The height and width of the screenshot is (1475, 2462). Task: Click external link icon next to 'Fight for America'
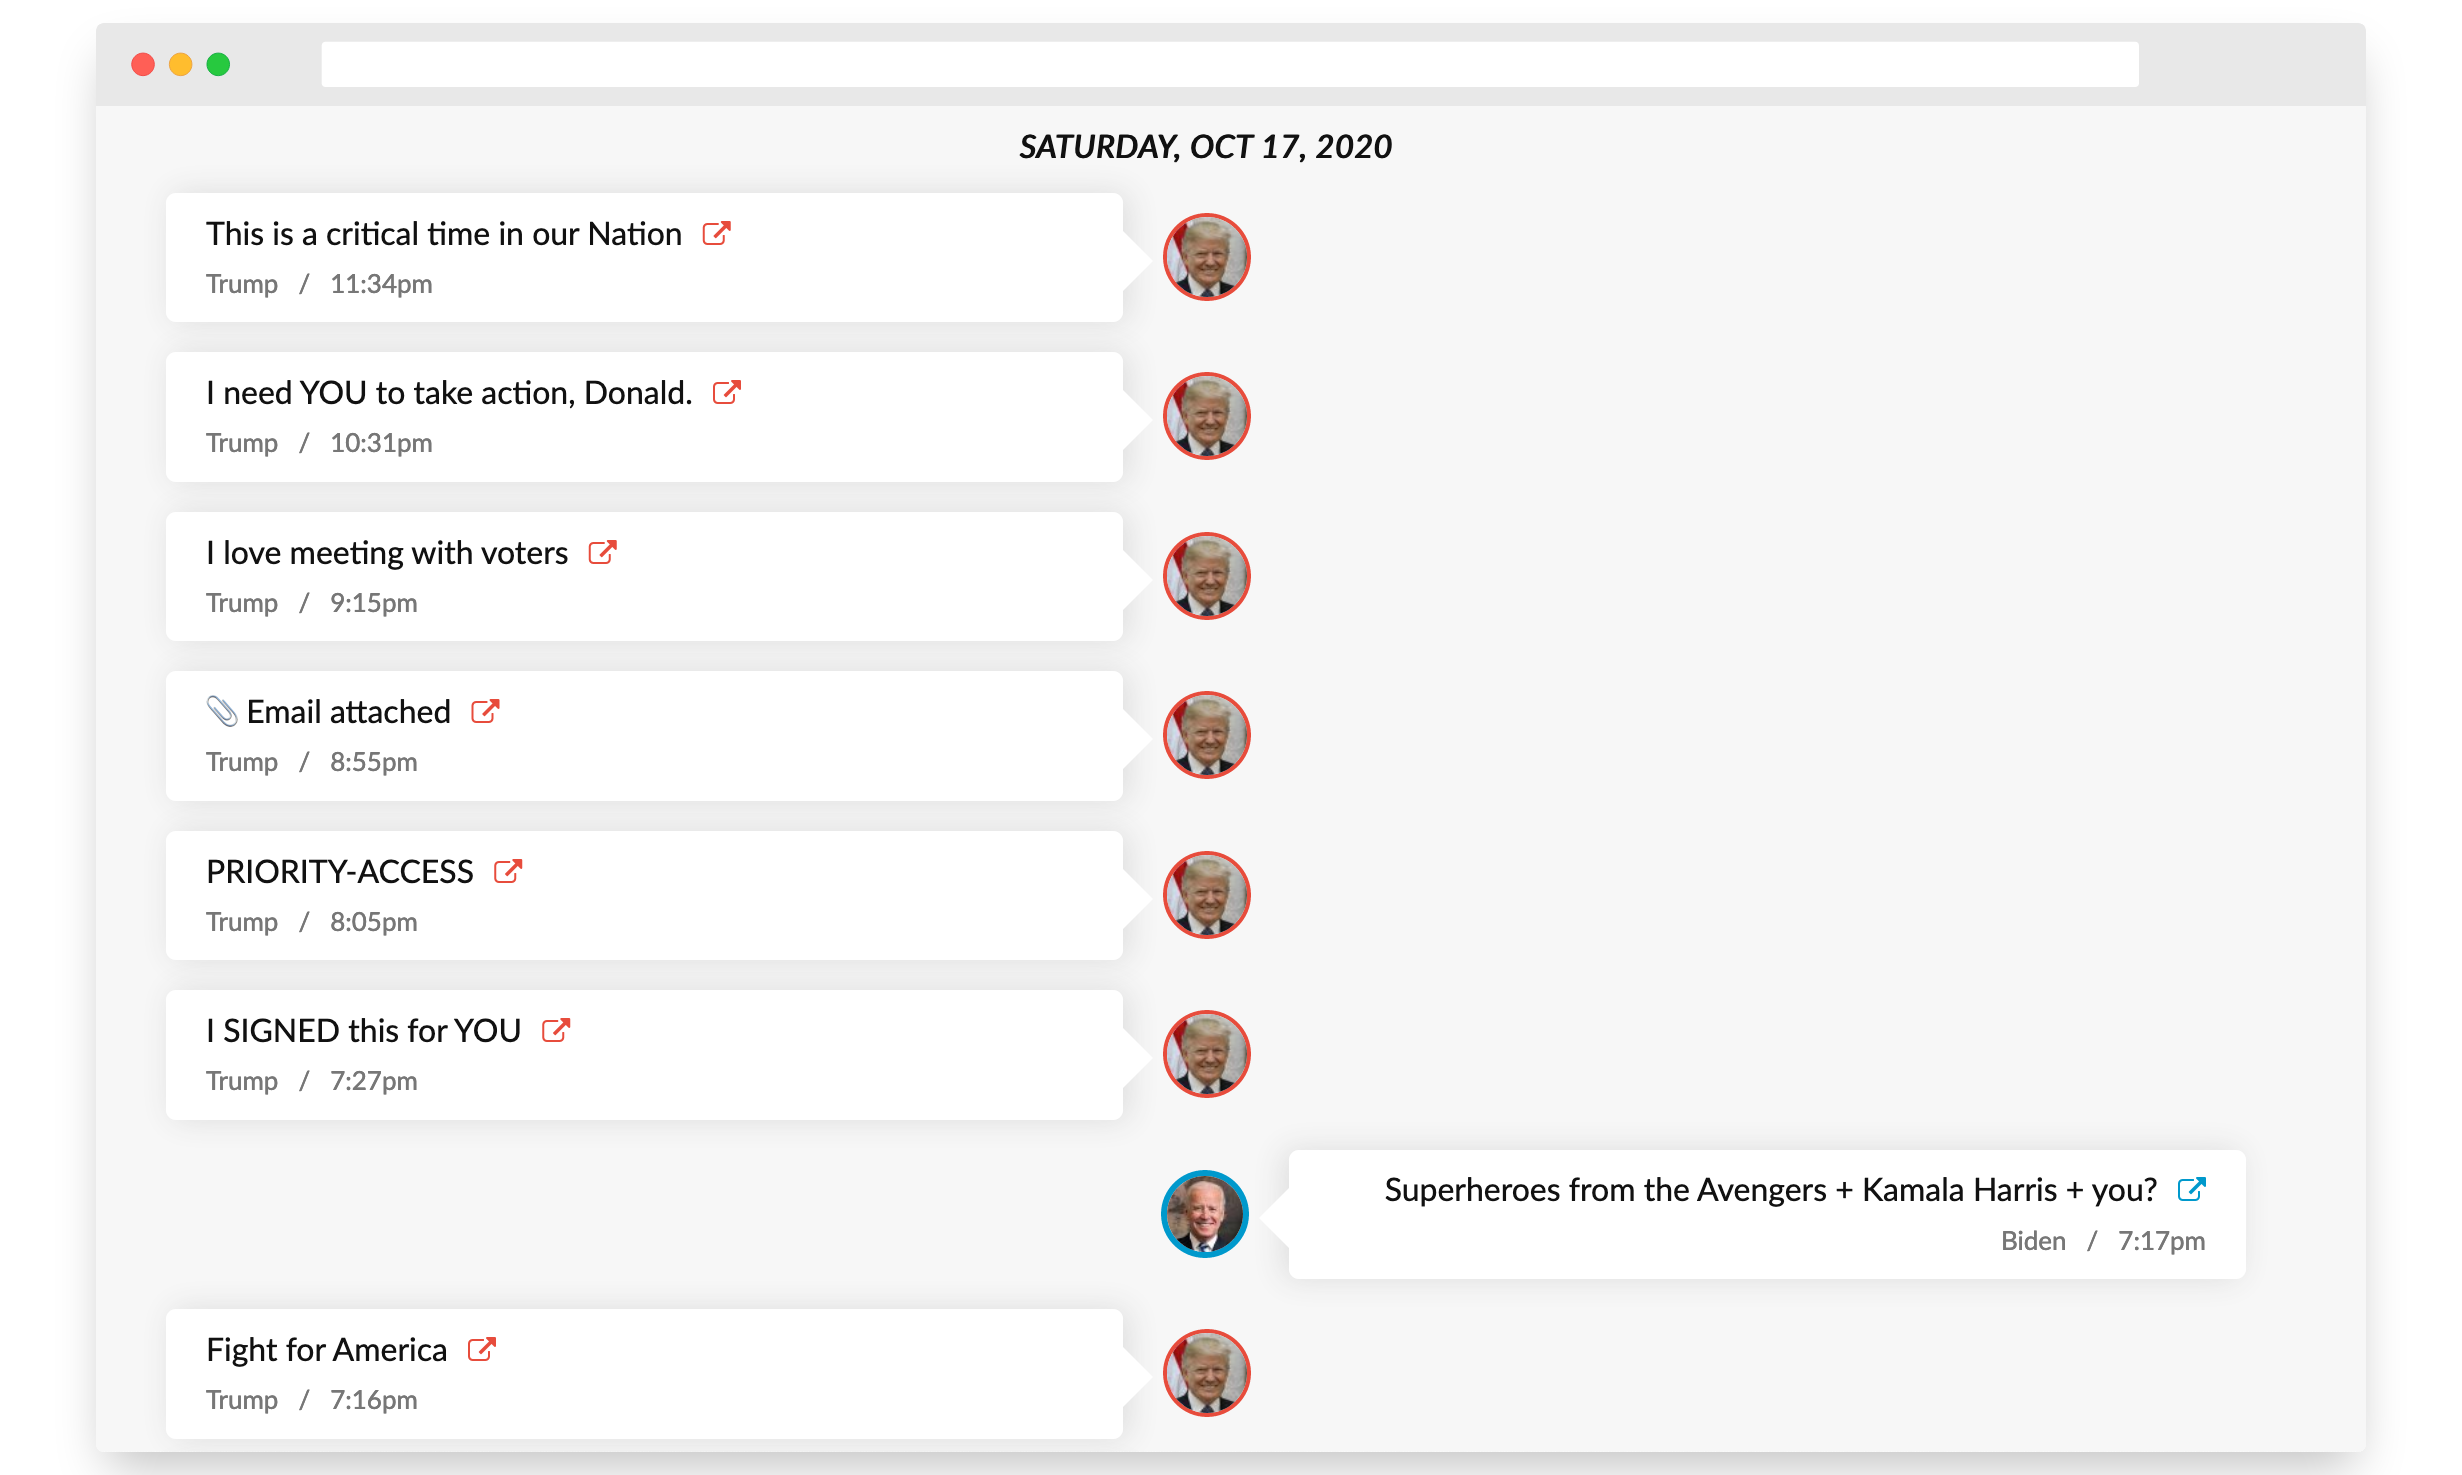point(482,1349)
